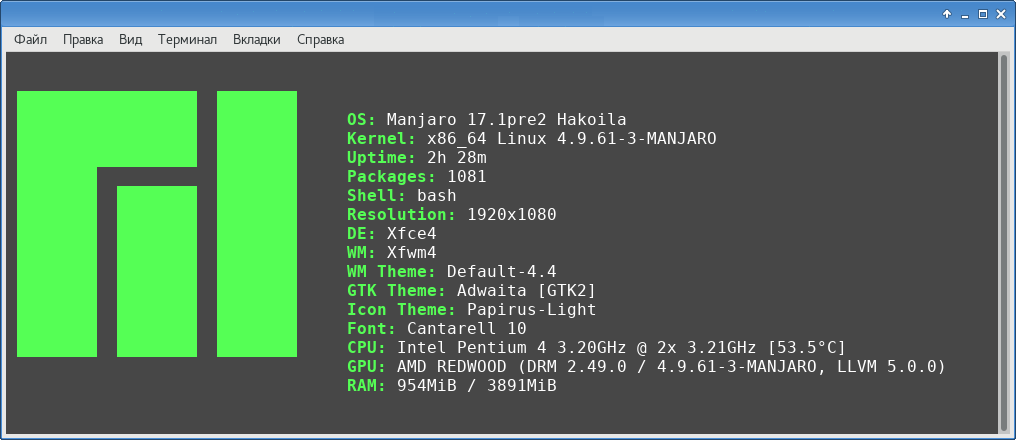Open the Файл menu
The width and height of the screenshot is (1016, 440).
point(30,40)
